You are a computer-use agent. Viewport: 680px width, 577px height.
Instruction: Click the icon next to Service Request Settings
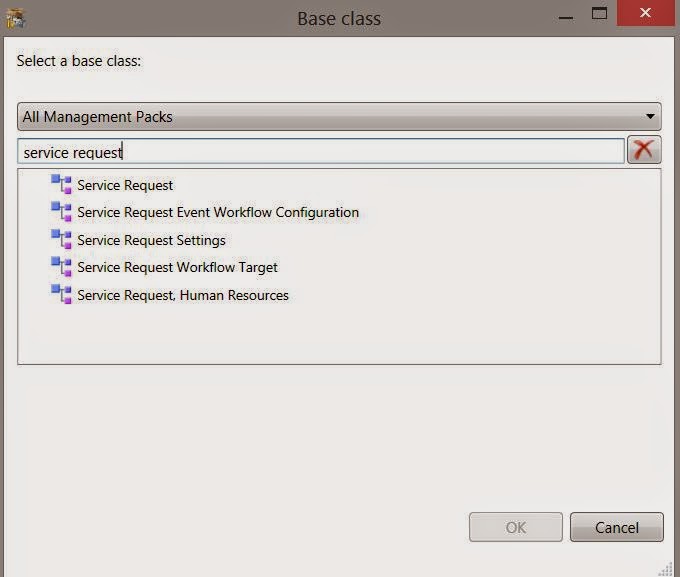[61, 239]
